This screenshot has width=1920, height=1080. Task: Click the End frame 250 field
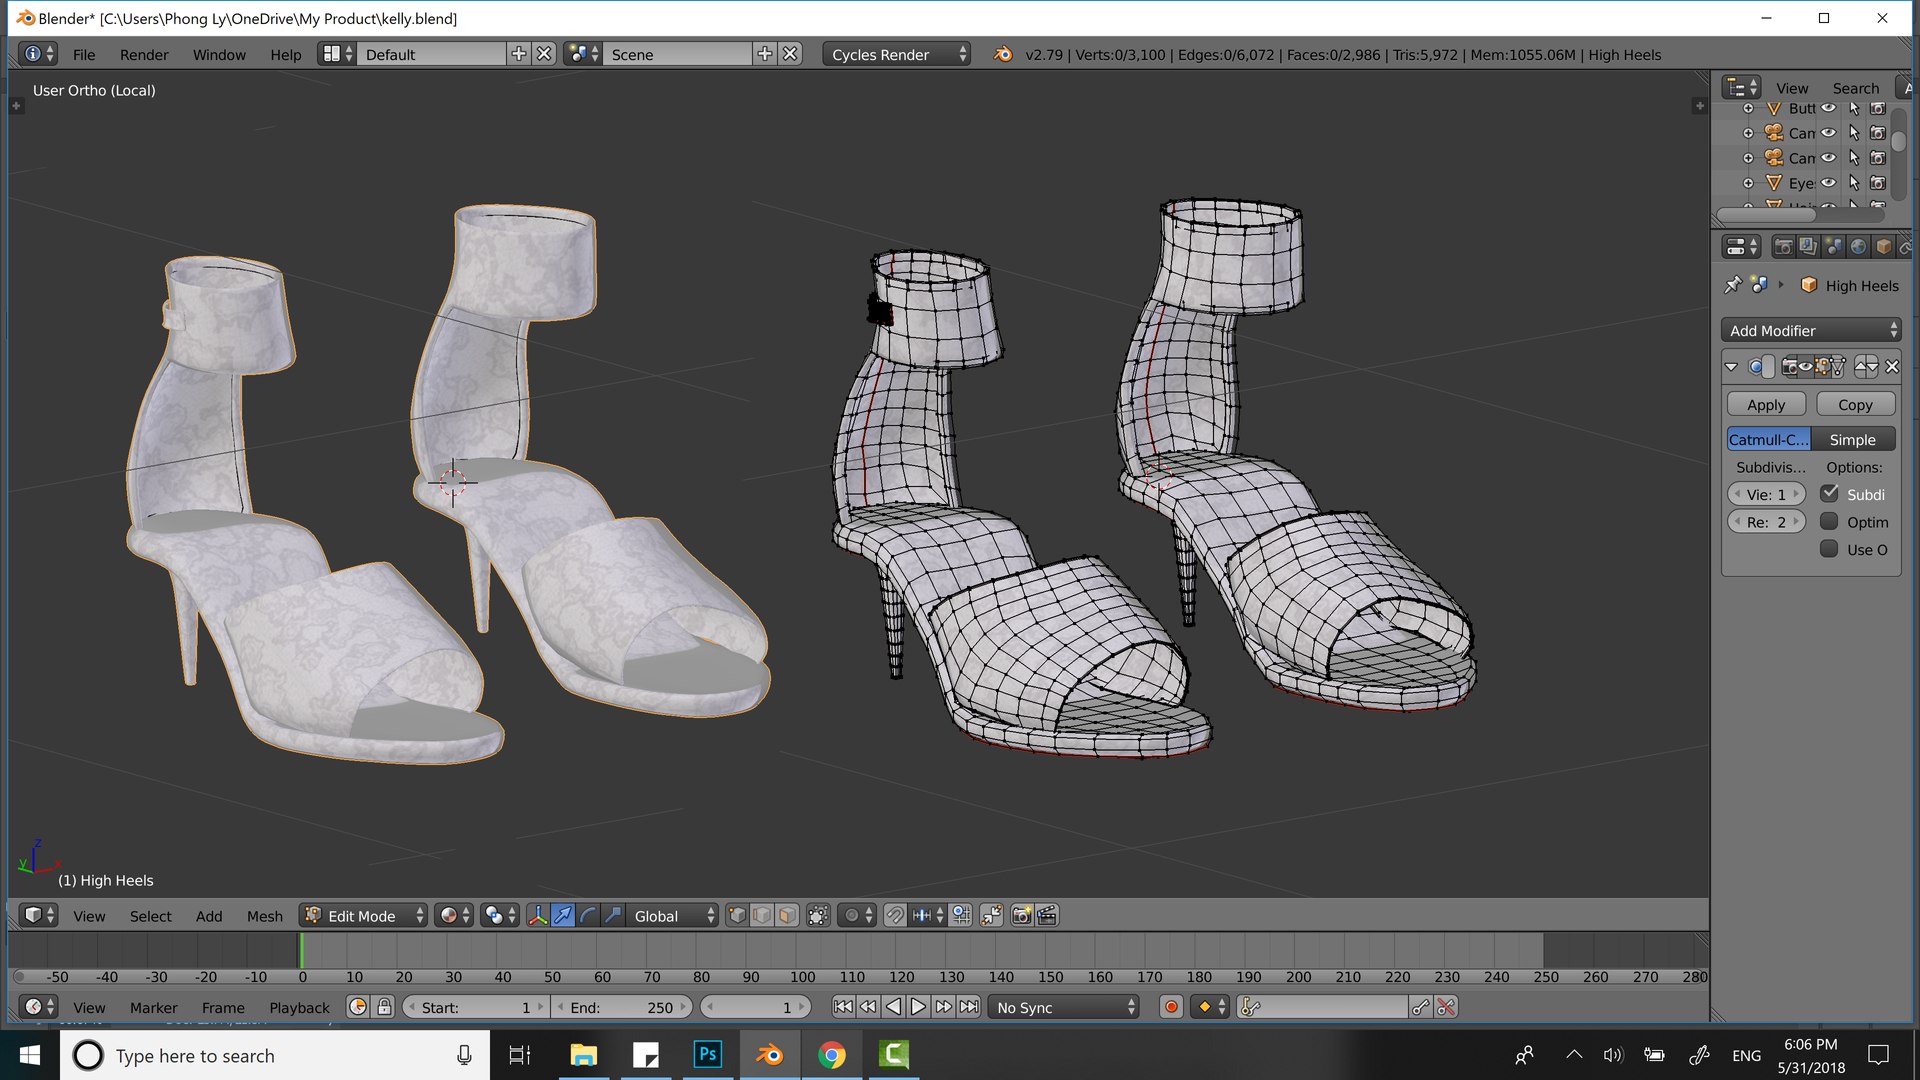[x=622, y=1007]
